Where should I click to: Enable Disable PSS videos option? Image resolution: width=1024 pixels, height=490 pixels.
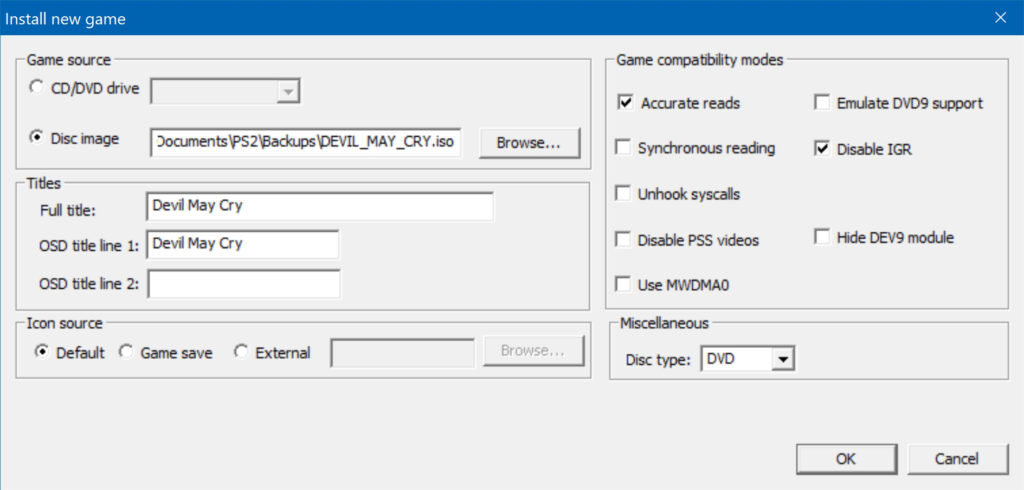[x=624, y=240]
